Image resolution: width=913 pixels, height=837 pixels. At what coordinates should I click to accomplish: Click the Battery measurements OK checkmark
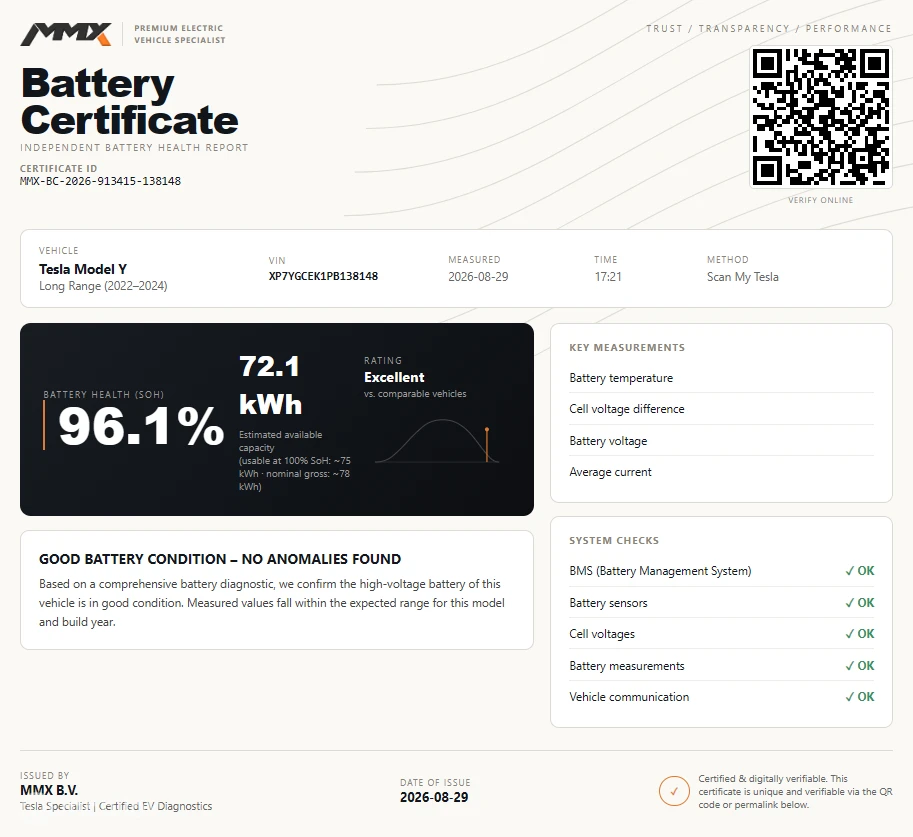point(859,665)
